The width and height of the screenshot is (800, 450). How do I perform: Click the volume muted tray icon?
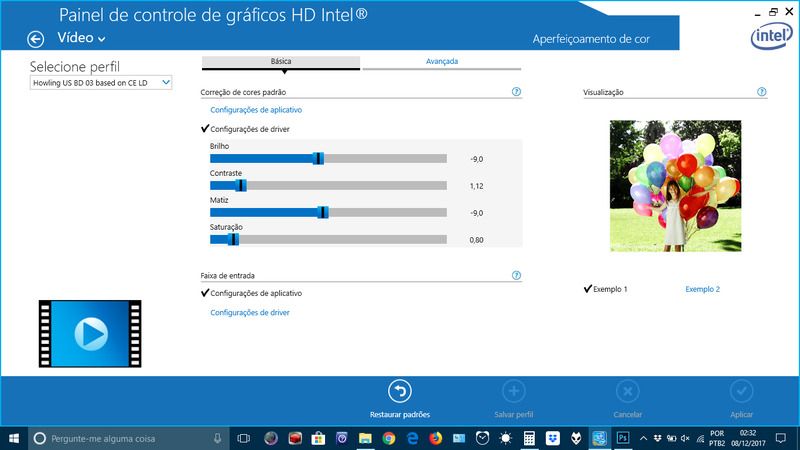685,438
